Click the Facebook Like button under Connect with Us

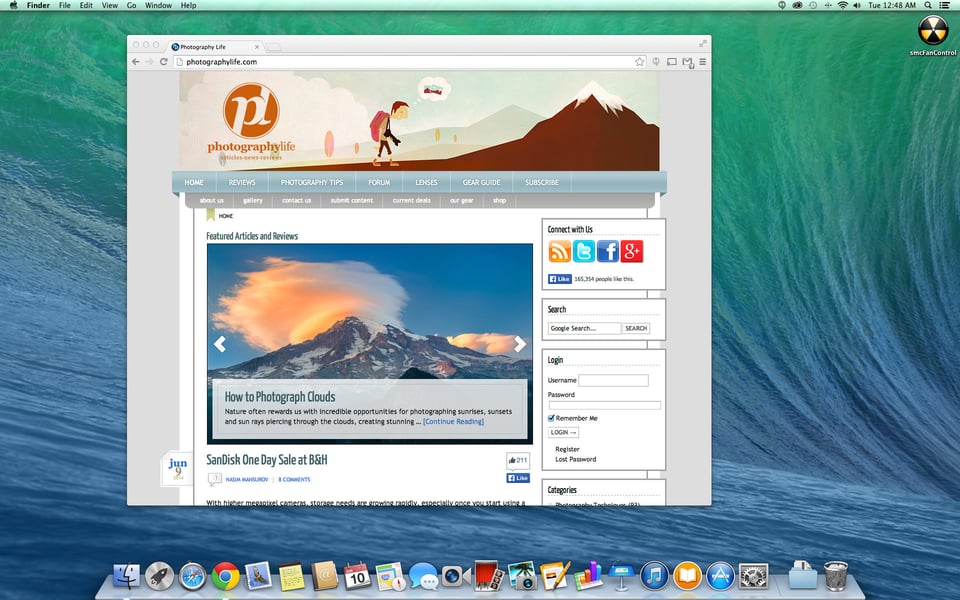560,279
